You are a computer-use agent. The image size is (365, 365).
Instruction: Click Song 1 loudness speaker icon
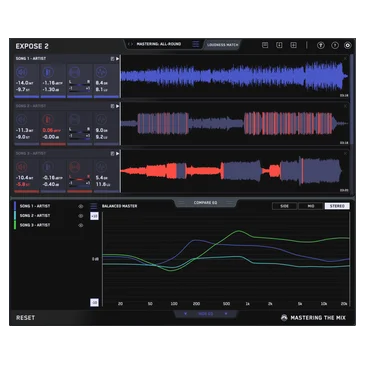click(x=22, y=72)
